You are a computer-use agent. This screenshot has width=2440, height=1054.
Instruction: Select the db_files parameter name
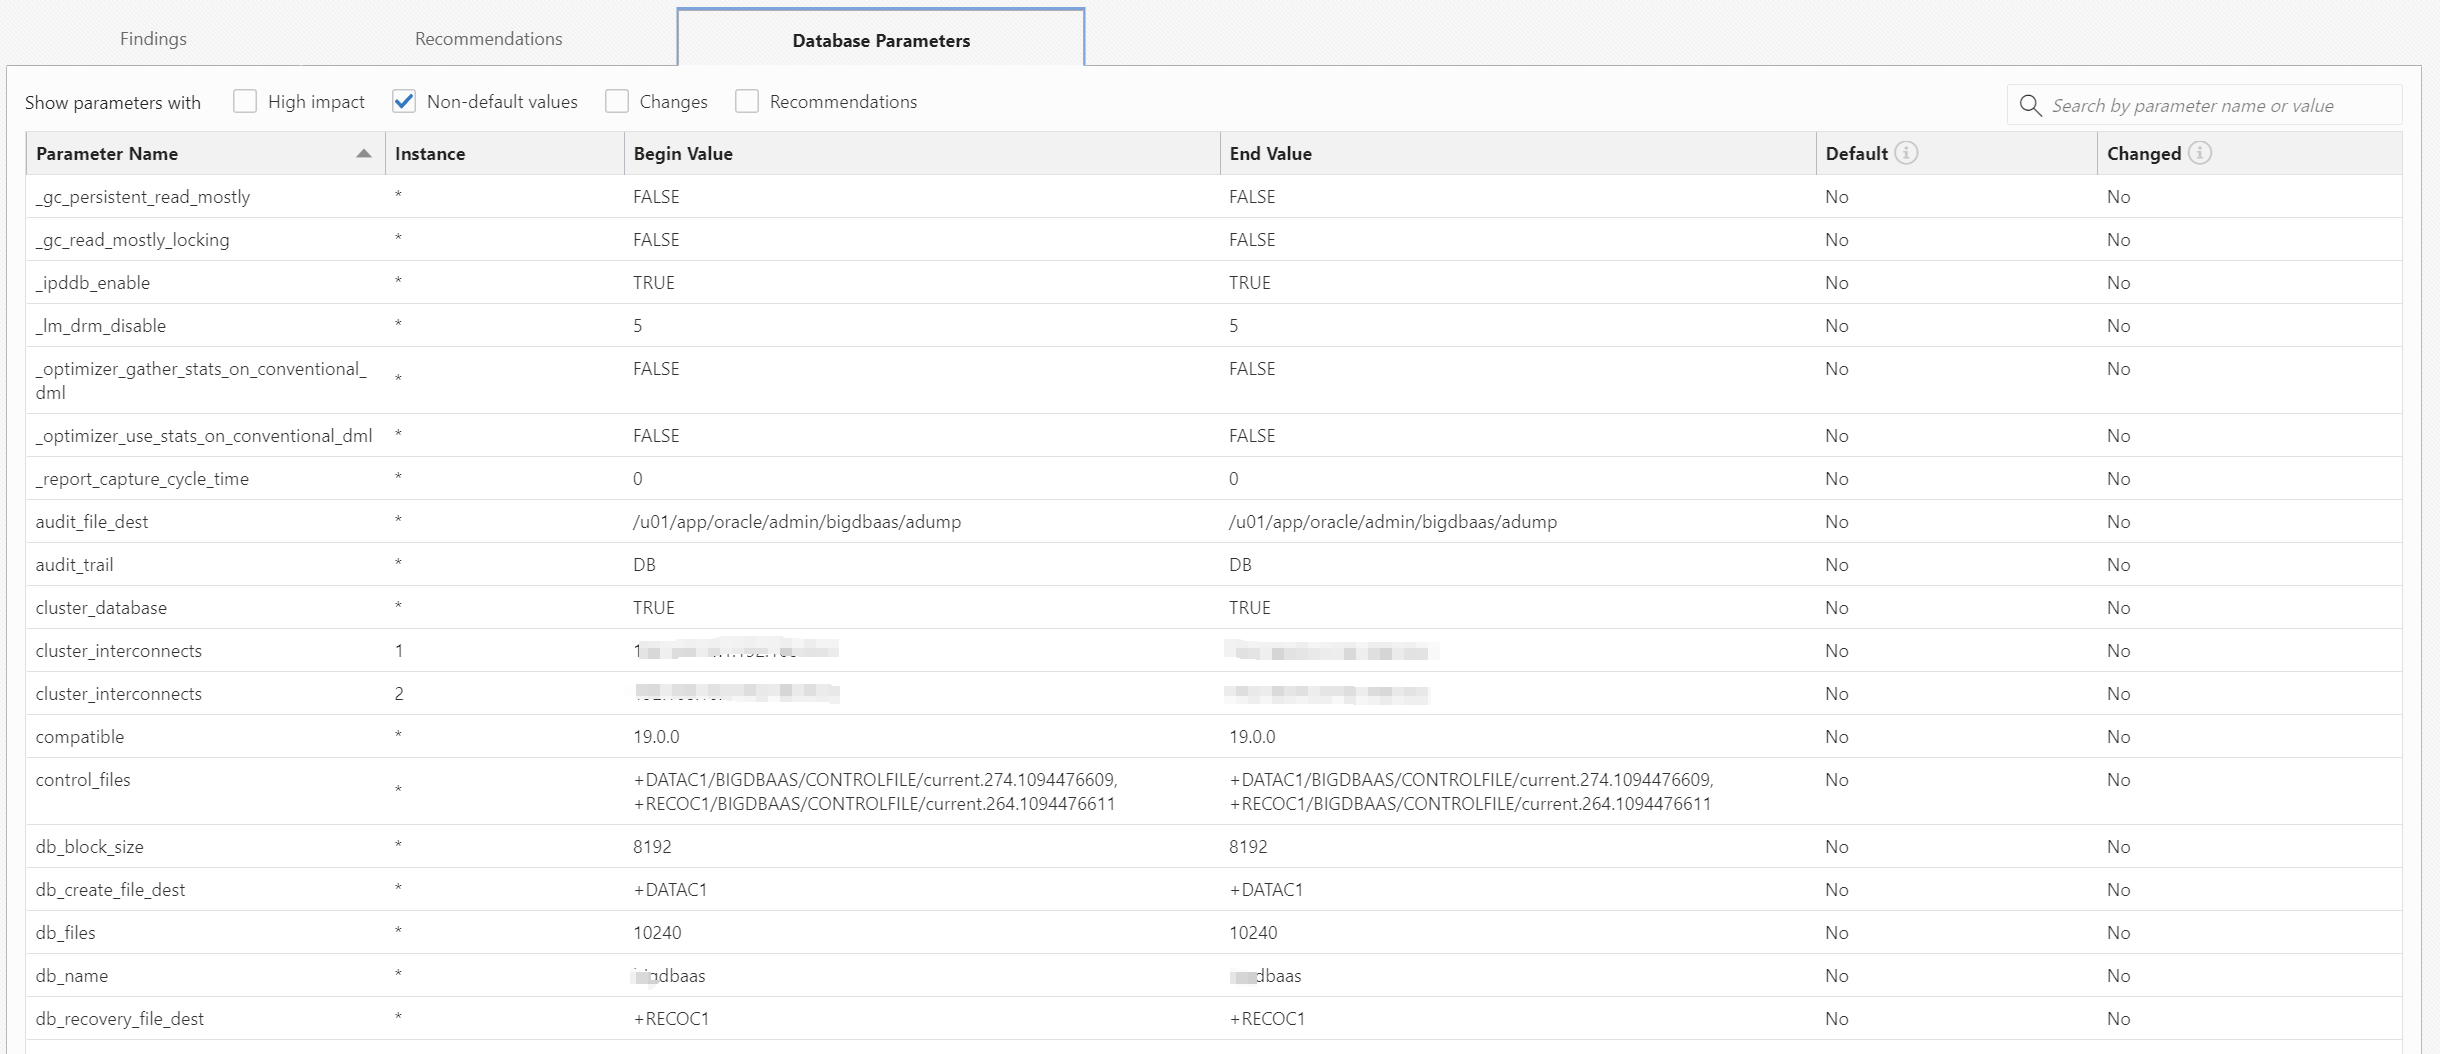pyautogui.click(x=66, y=933)
